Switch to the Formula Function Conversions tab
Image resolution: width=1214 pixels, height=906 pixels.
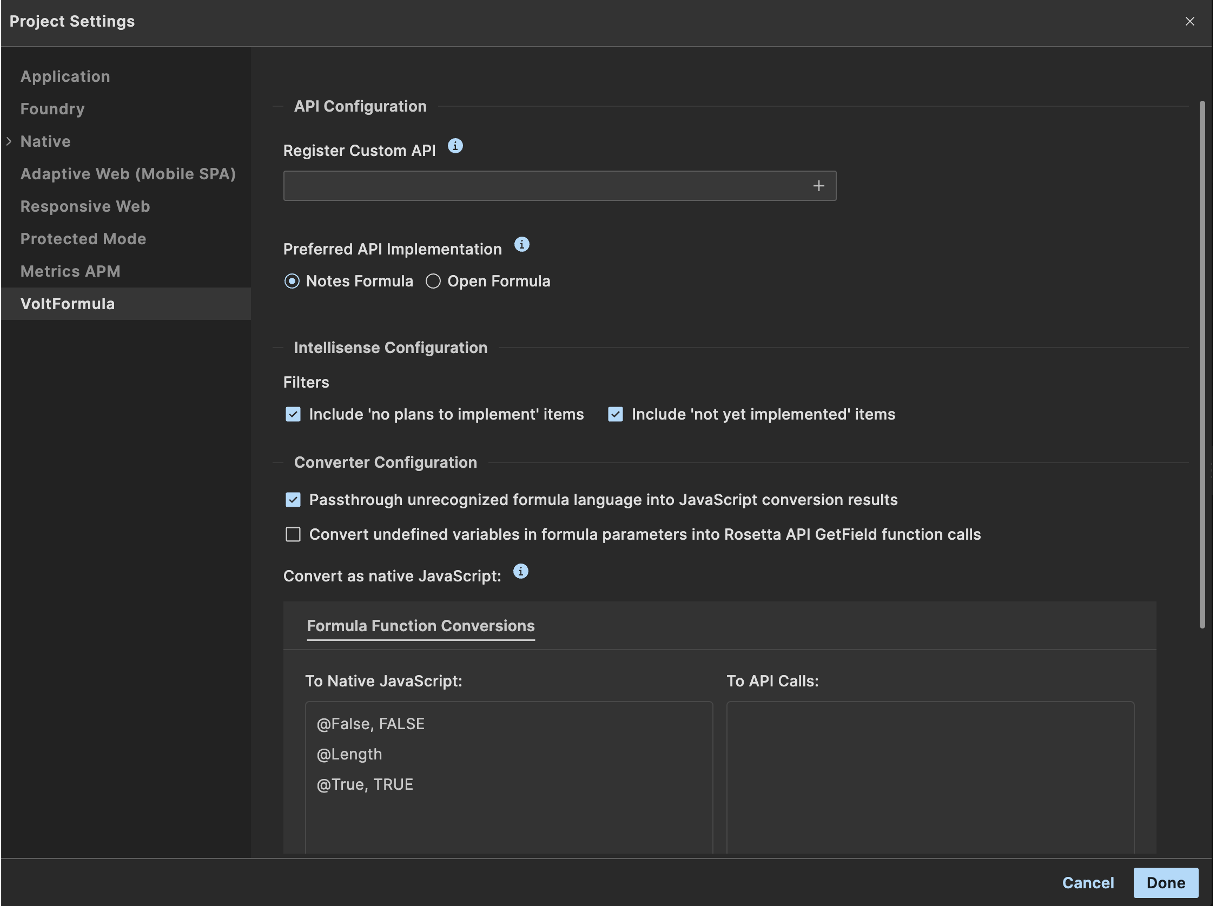pos(420,626)
